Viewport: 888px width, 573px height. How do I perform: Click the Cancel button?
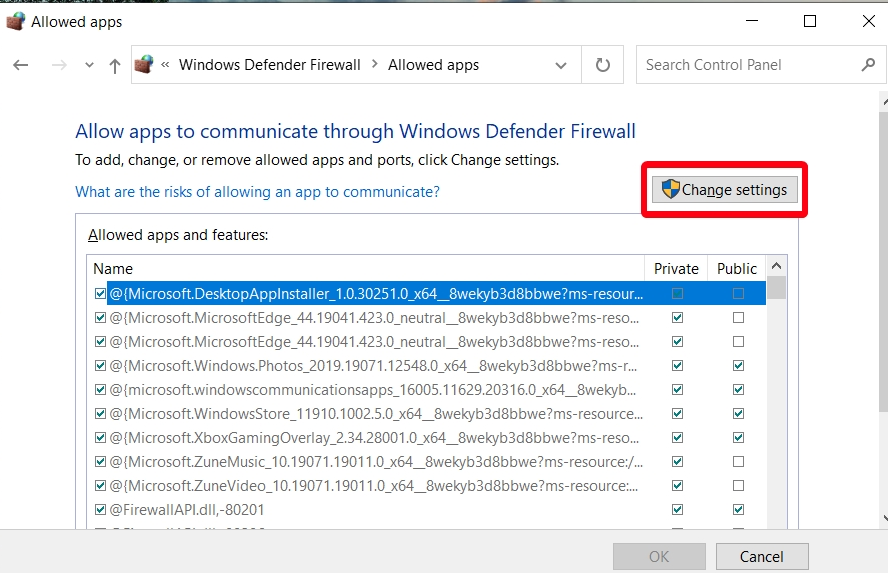[x=762, y=557]
